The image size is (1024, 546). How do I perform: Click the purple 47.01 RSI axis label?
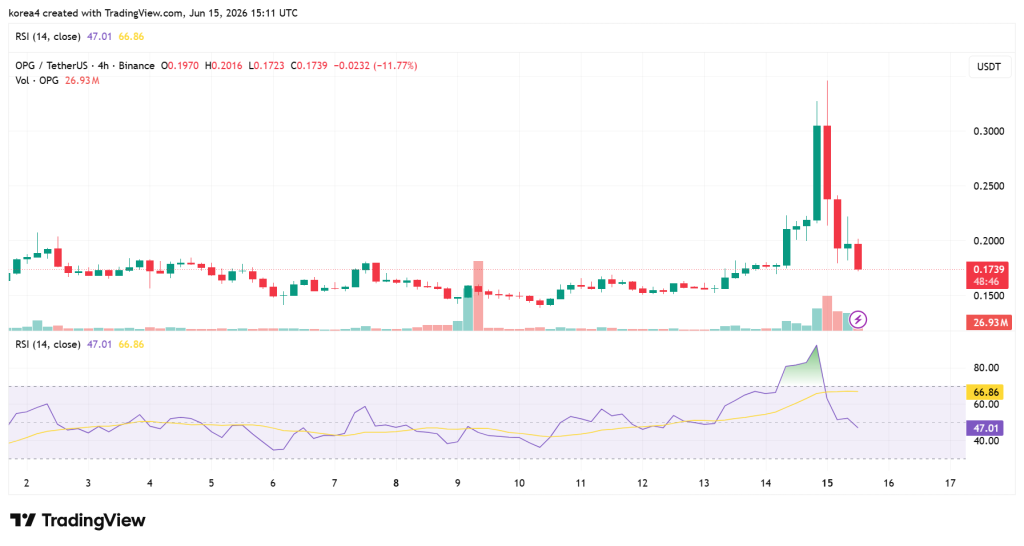(986, 428)
